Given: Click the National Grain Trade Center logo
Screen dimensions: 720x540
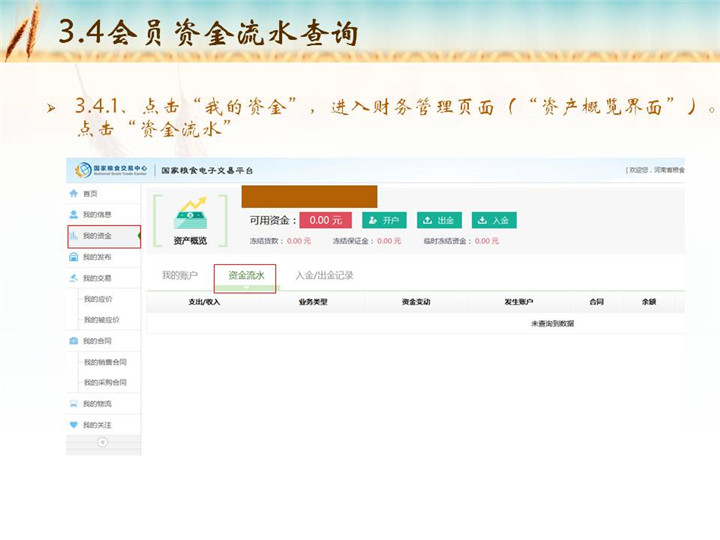Looking at the screenshot, I should pos(111,170).
